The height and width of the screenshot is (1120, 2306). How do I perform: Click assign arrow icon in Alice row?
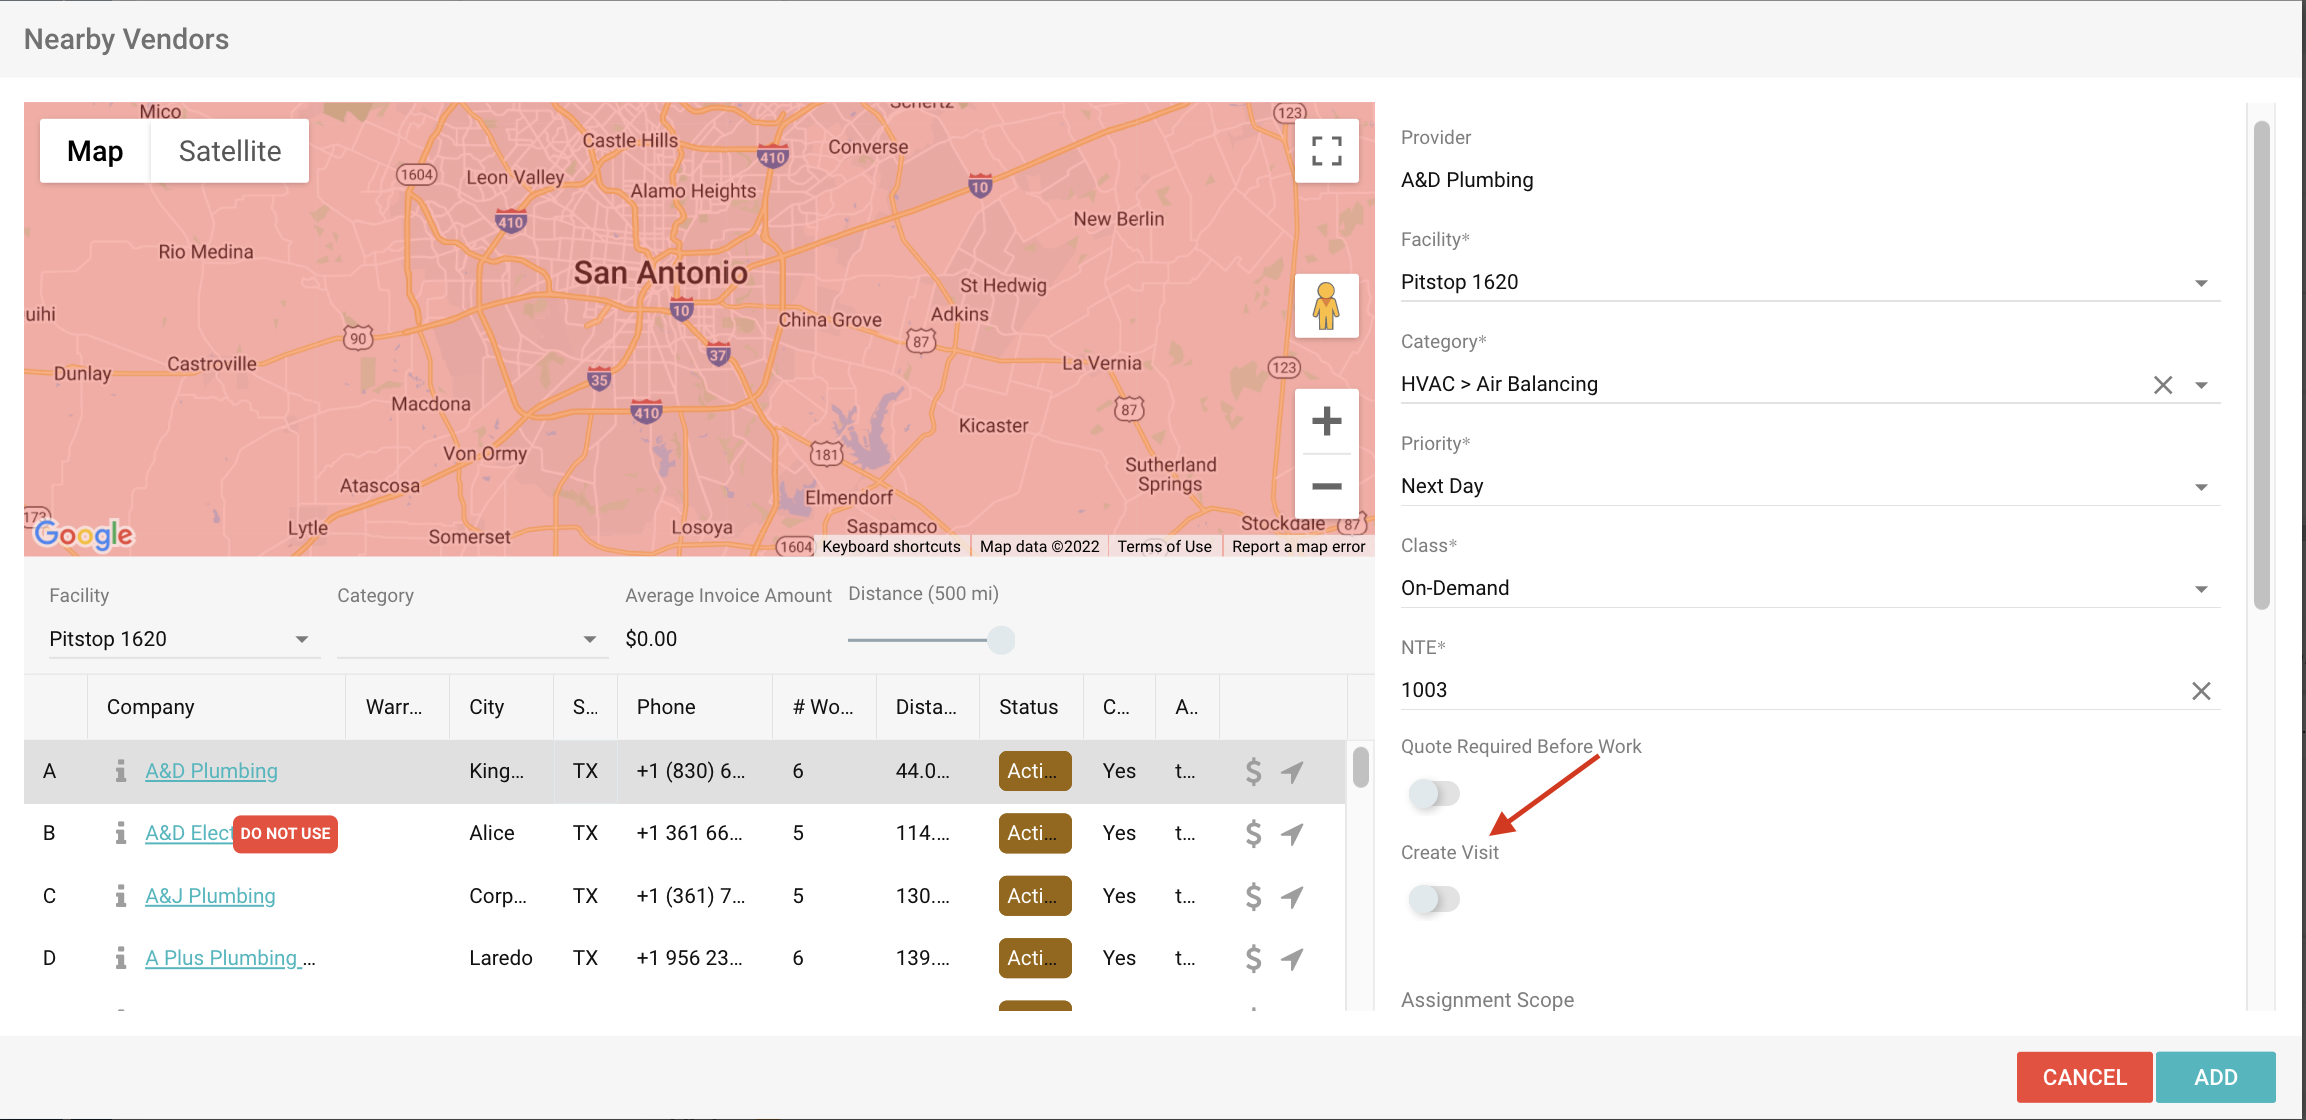click(x=1292, y=833)
